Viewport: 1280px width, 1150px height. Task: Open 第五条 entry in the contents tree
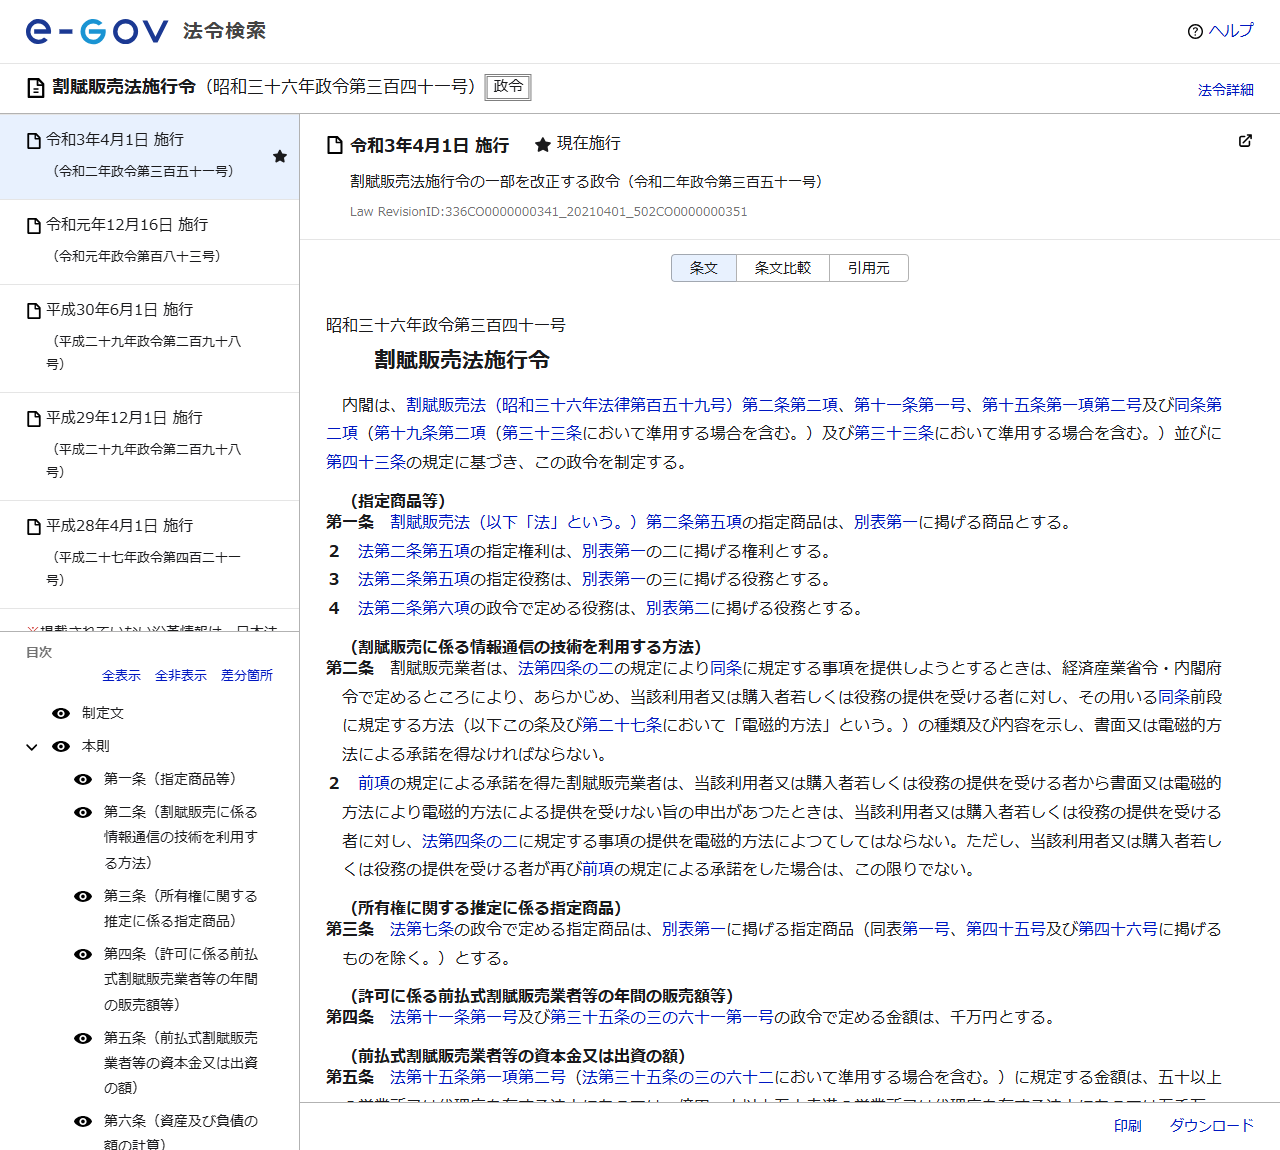(181, 1063)
